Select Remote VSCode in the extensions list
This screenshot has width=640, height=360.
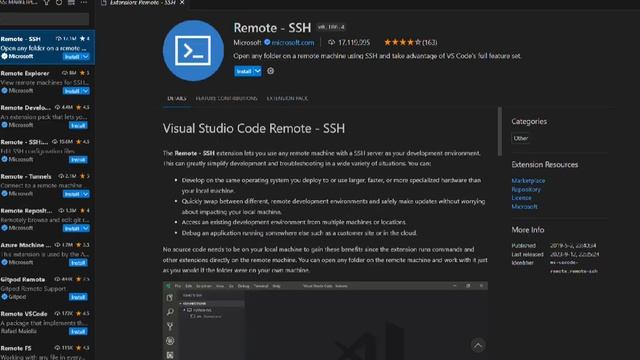coord(47,322)
